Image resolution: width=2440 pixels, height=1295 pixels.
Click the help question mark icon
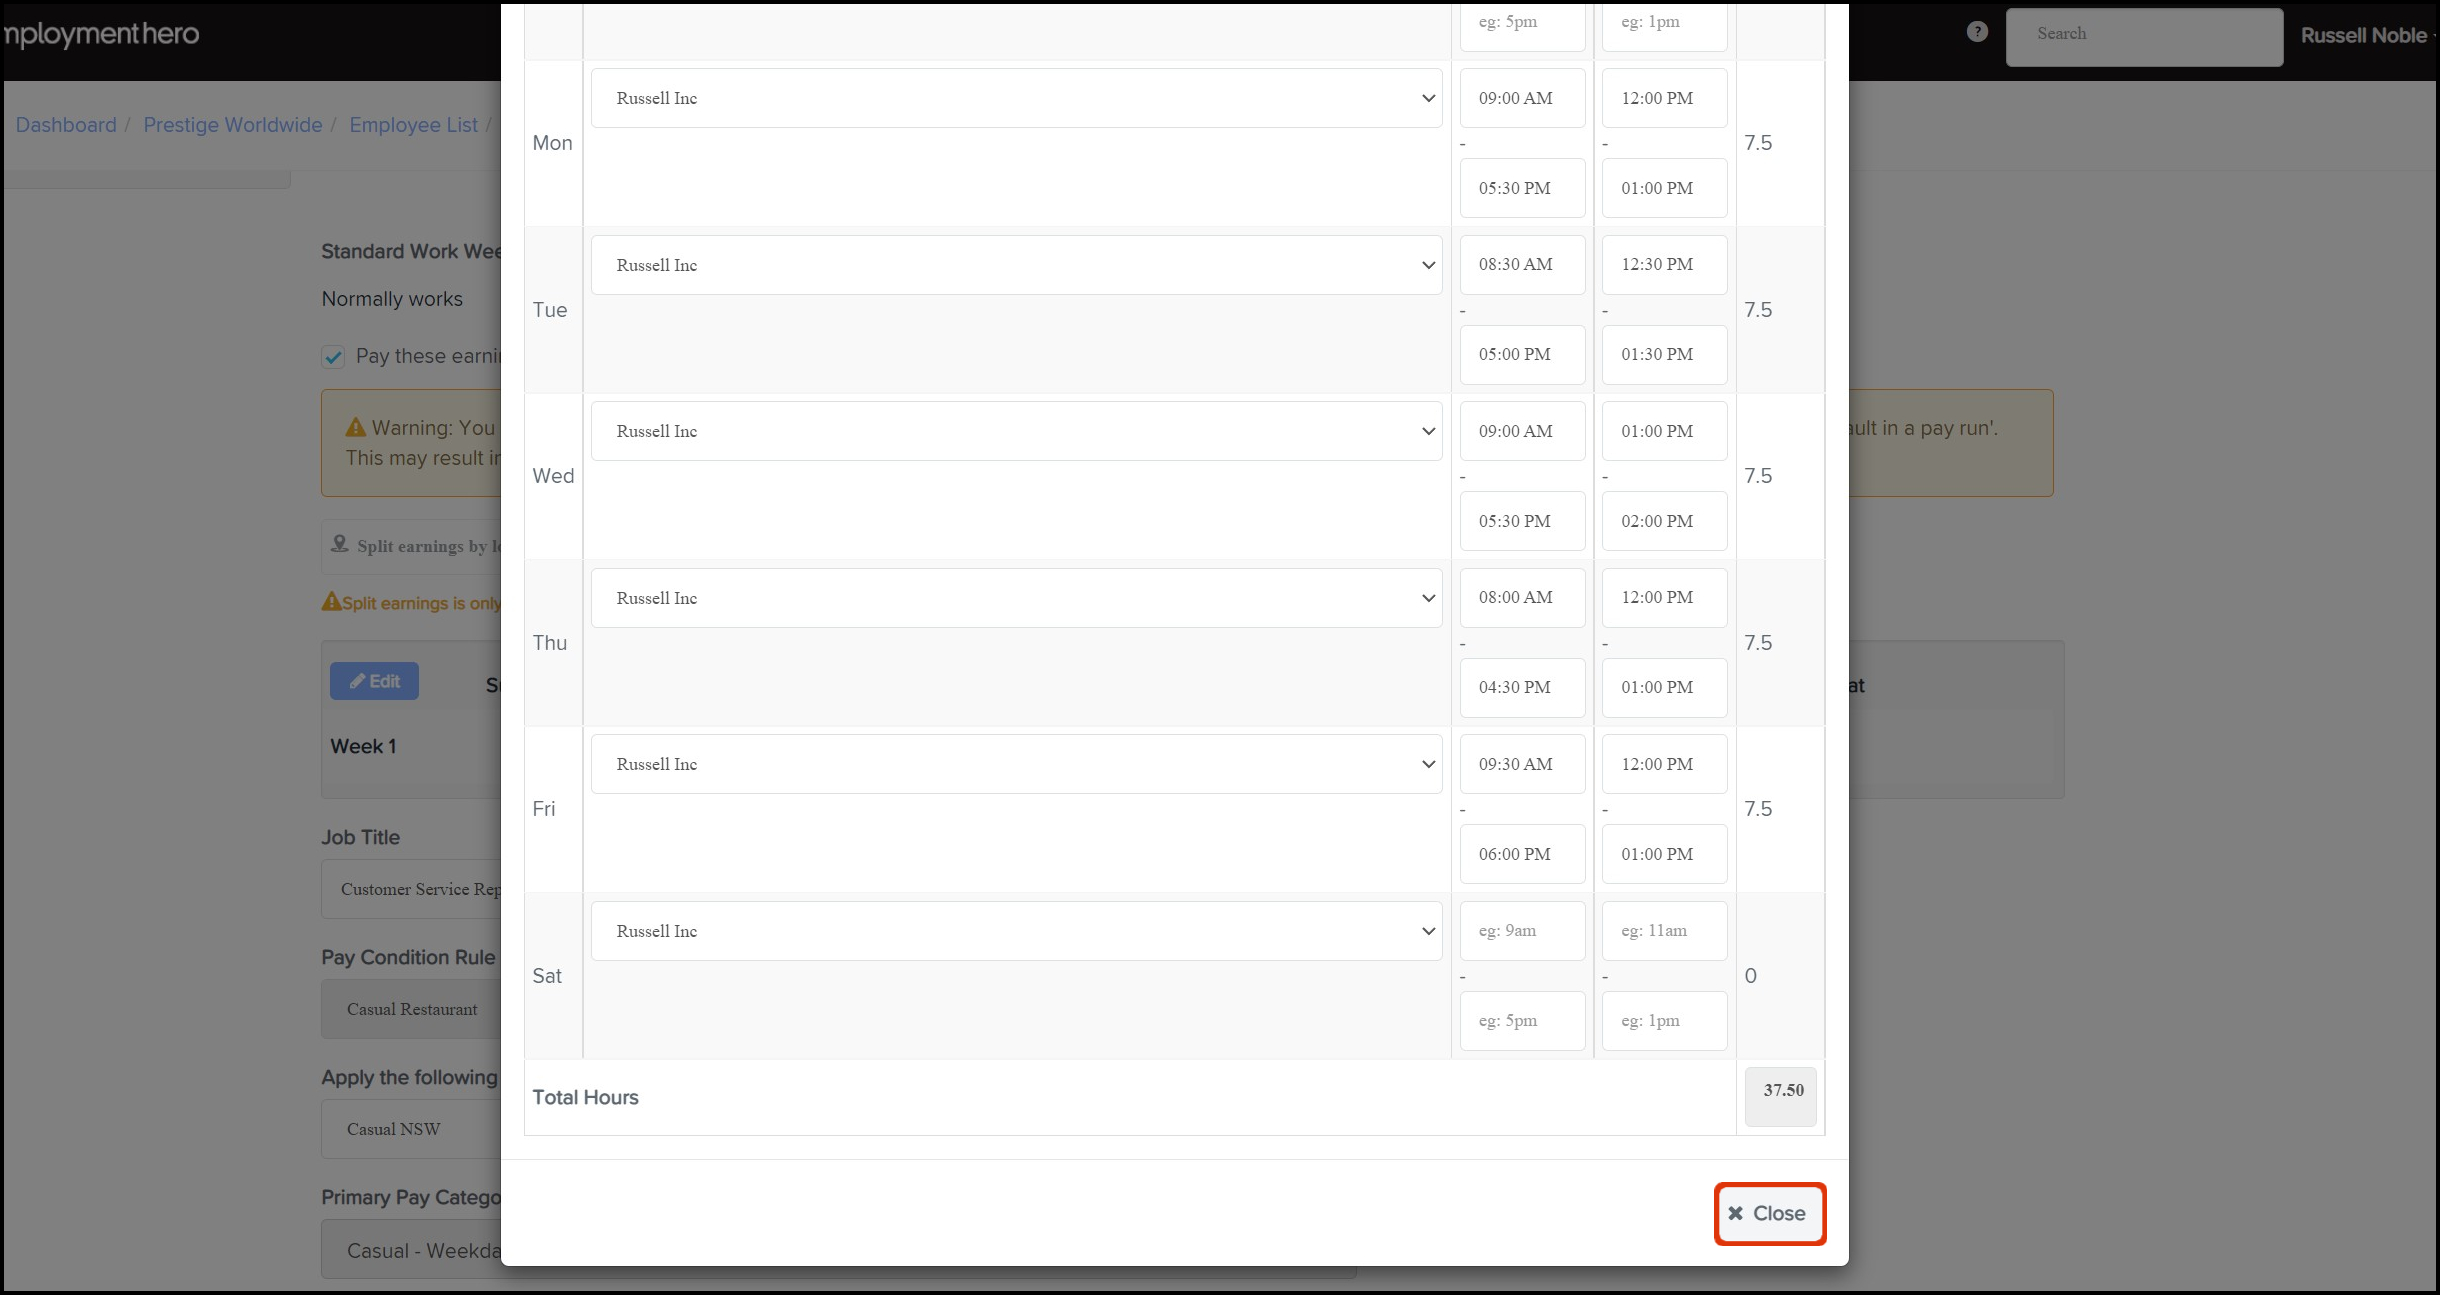1976,32
